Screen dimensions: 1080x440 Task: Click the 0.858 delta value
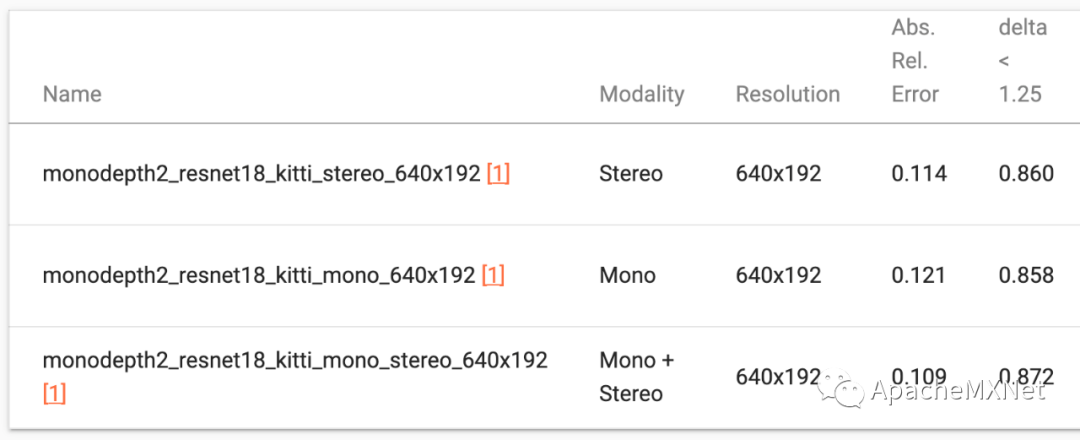pyautogui.click(x=1026, y=275)
